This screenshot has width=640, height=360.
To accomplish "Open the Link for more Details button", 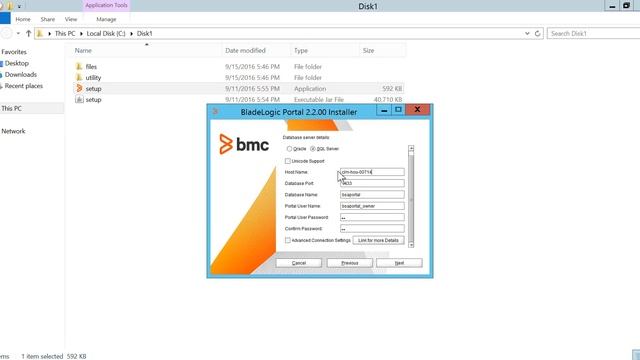I will 378,240.
